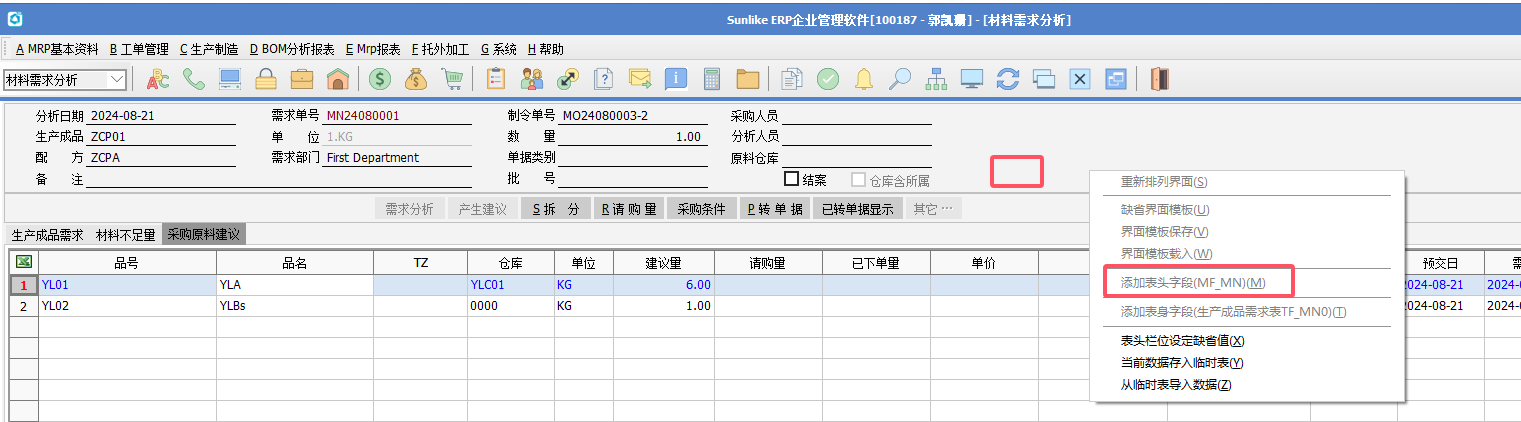The width and height of the screenshot is (1521, 422).
Task: Click the exit door icon
Action: coord(1159,79)
